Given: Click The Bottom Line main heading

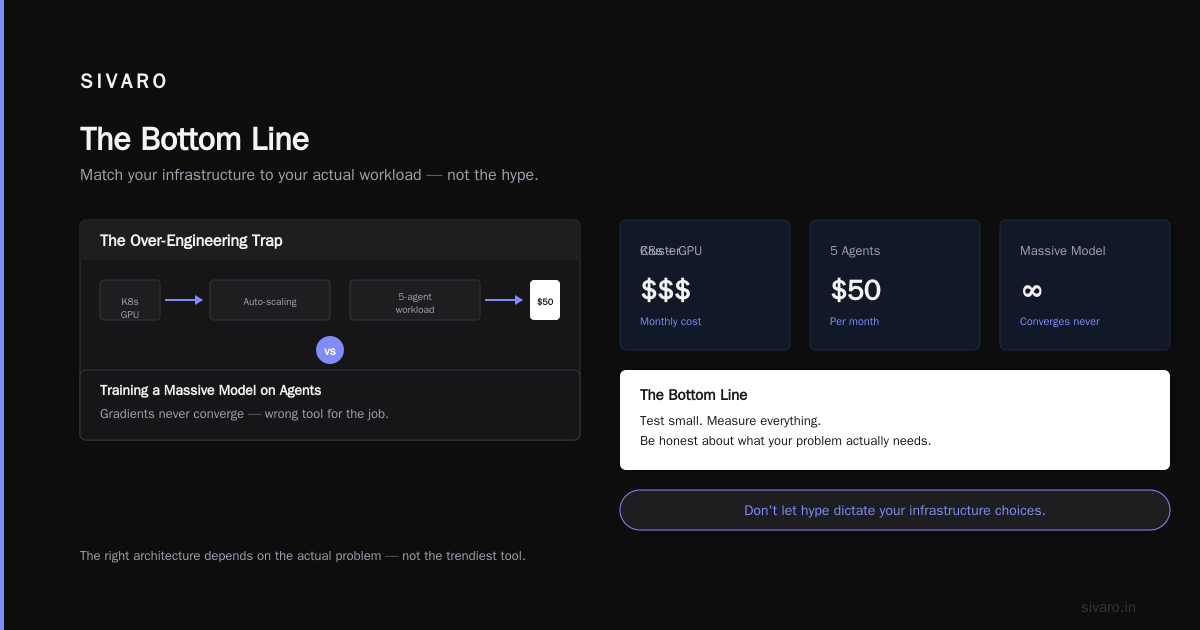Looking at the screenshot, I should click(x=195, y=139).
